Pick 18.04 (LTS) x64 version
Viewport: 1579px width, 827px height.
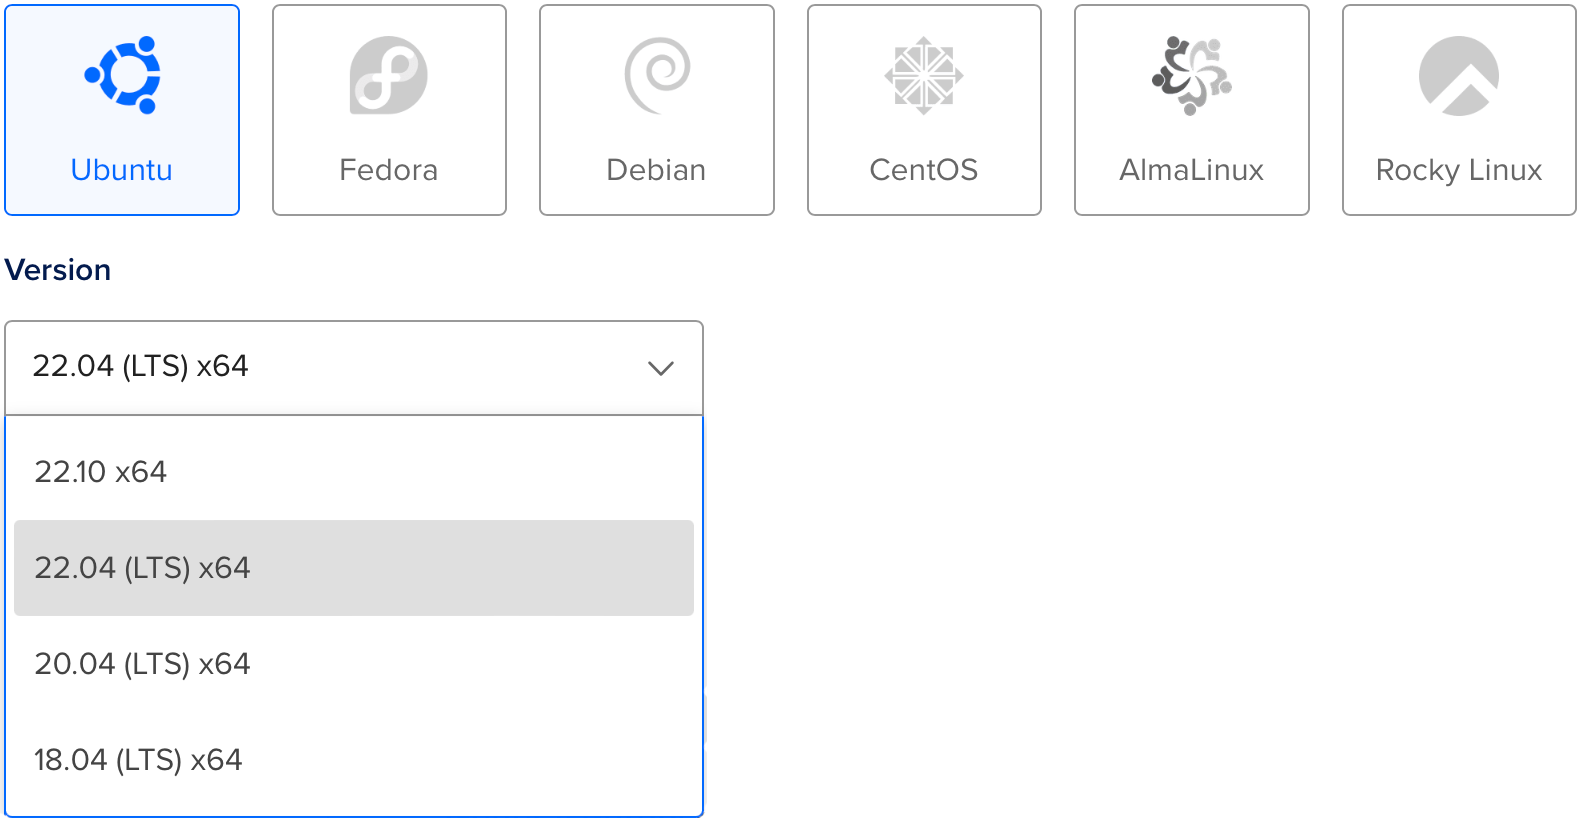click(355, 759)
